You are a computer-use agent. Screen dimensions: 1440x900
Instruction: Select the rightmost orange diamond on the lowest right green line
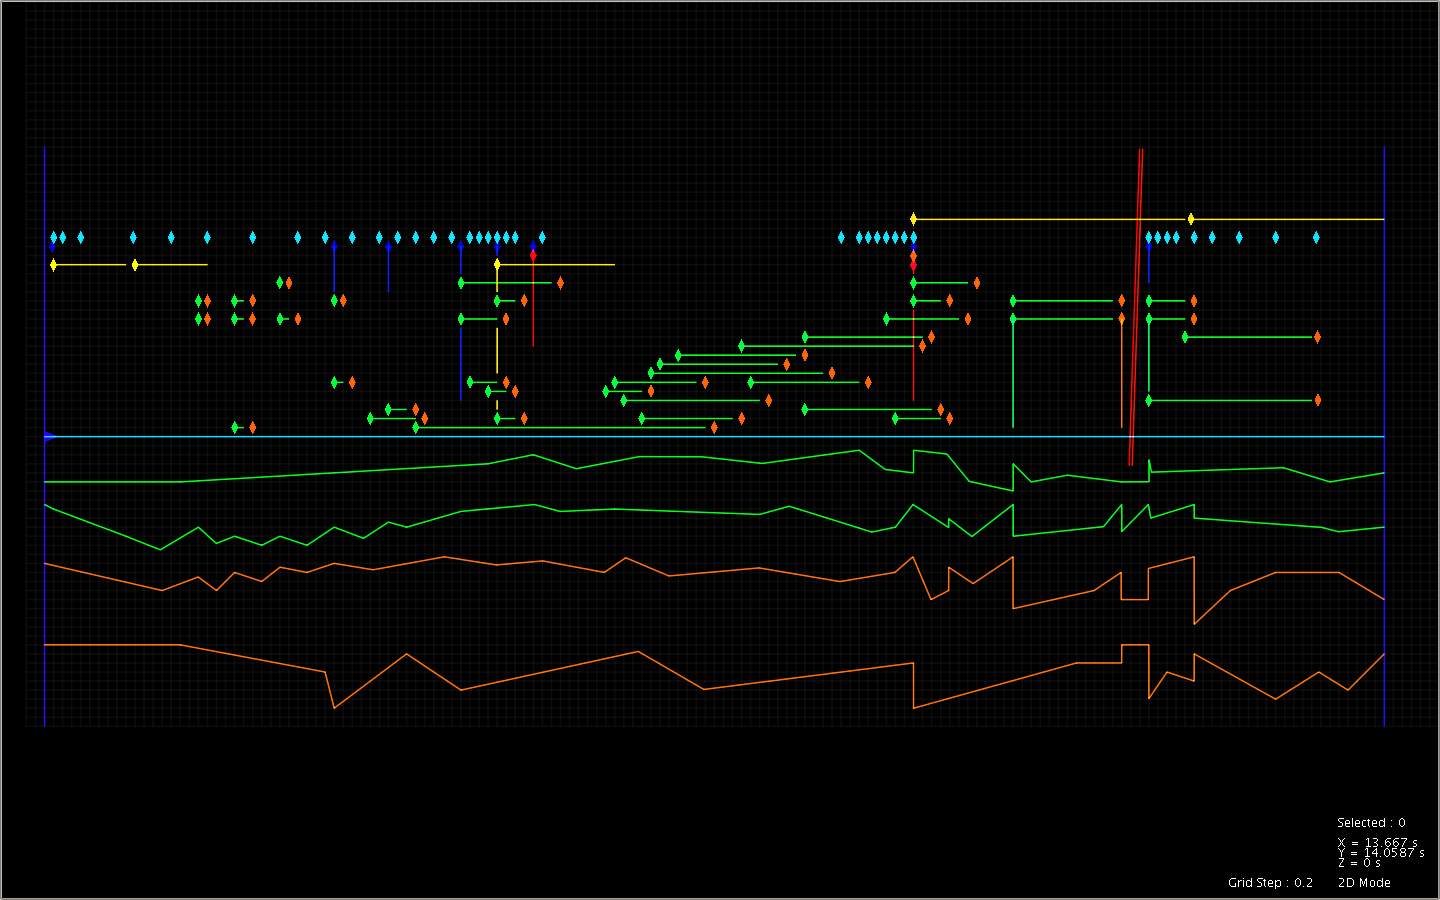(x=1317, y=400)
